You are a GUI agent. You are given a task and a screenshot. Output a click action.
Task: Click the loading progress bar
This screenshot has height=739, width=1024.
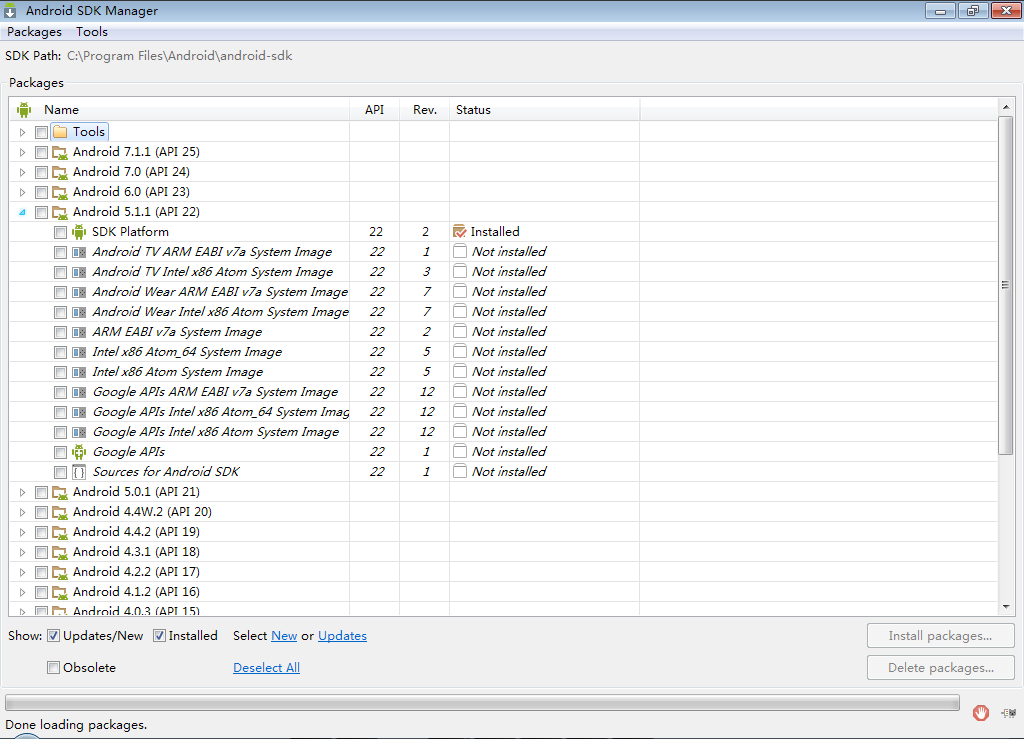[x=482, y=702]
